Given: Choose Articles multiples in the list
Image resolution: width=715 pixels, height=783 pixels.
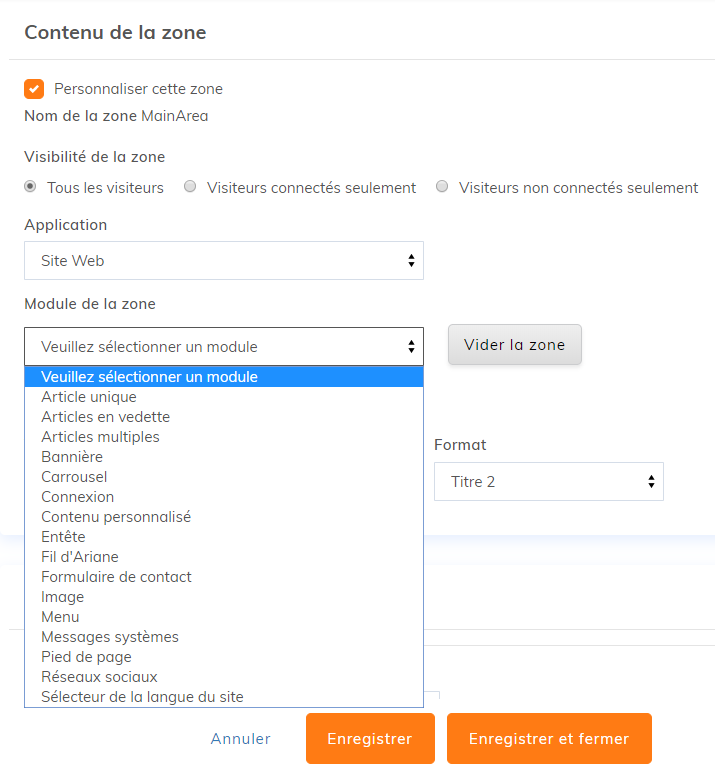Looking at the screenshot, I should (100, 437).
